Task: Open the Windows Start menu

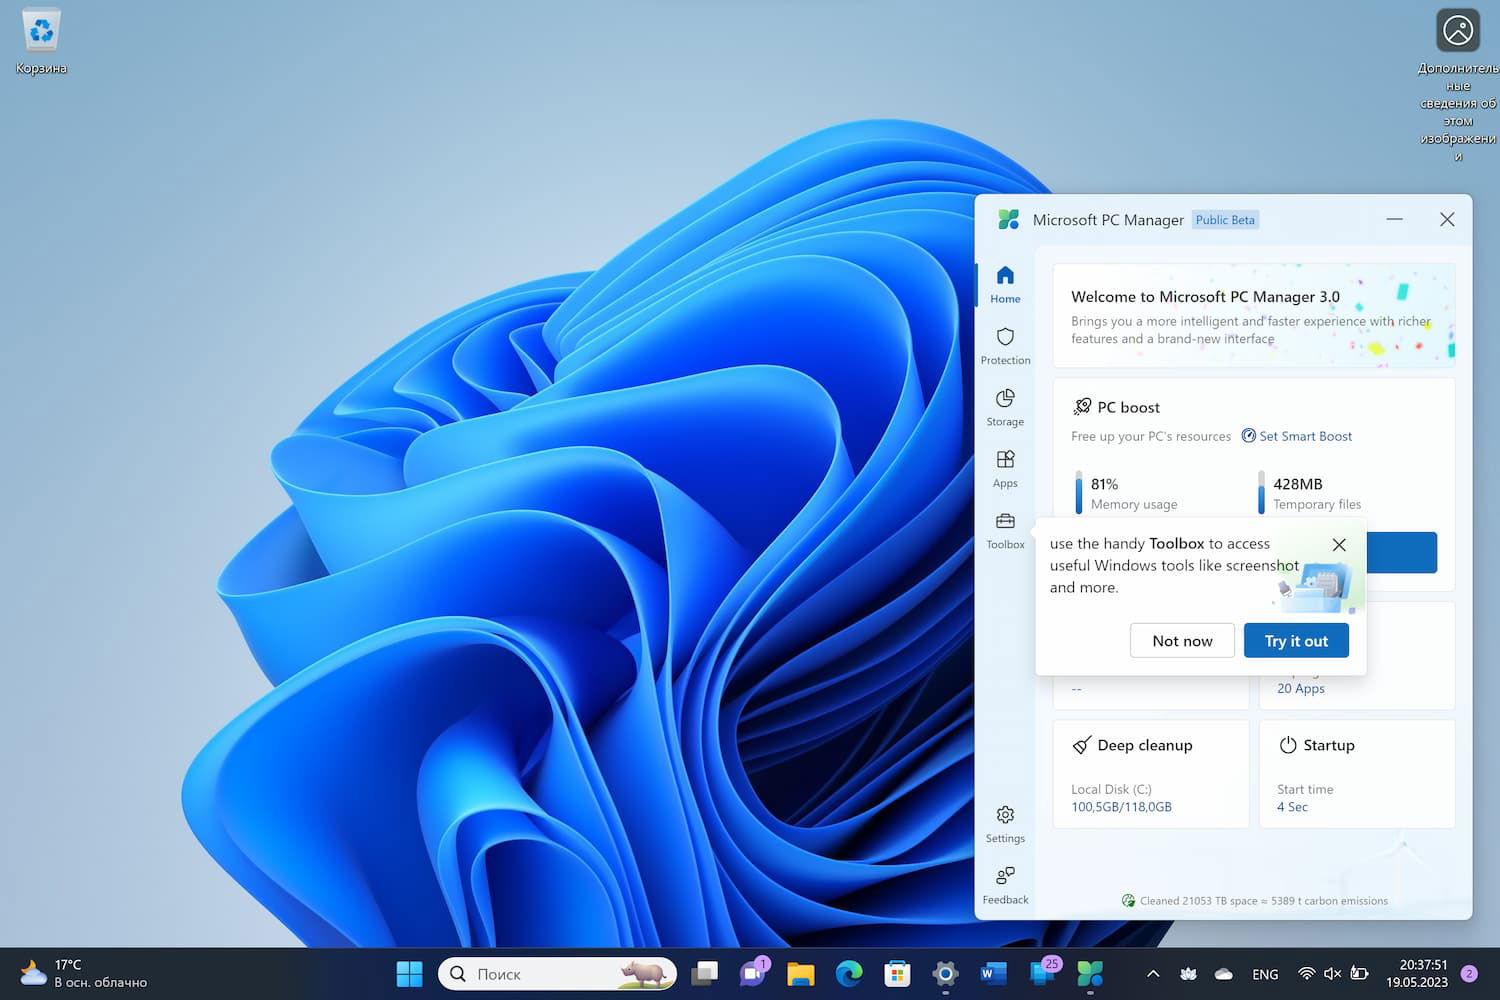Action: [x=409, y=973]
